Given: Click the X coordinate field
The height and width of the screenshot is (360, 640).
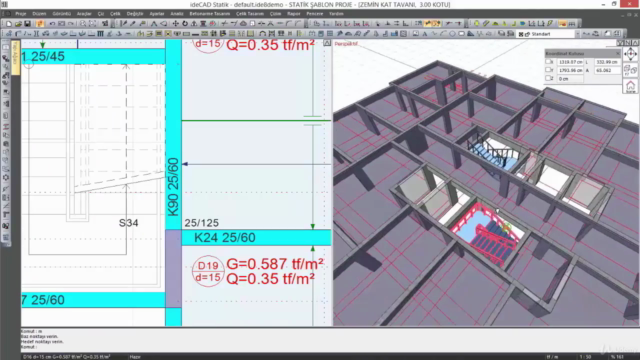Looking at the screenshot, I should pyautogui.click(x=570, y=62).
